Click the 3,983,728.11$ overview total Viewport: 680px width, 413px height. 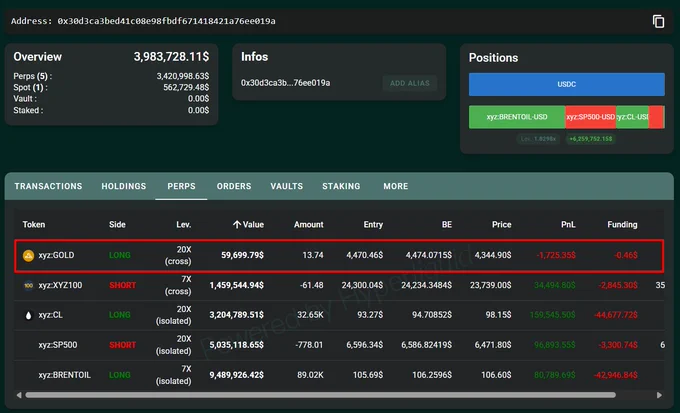point(171,57)
